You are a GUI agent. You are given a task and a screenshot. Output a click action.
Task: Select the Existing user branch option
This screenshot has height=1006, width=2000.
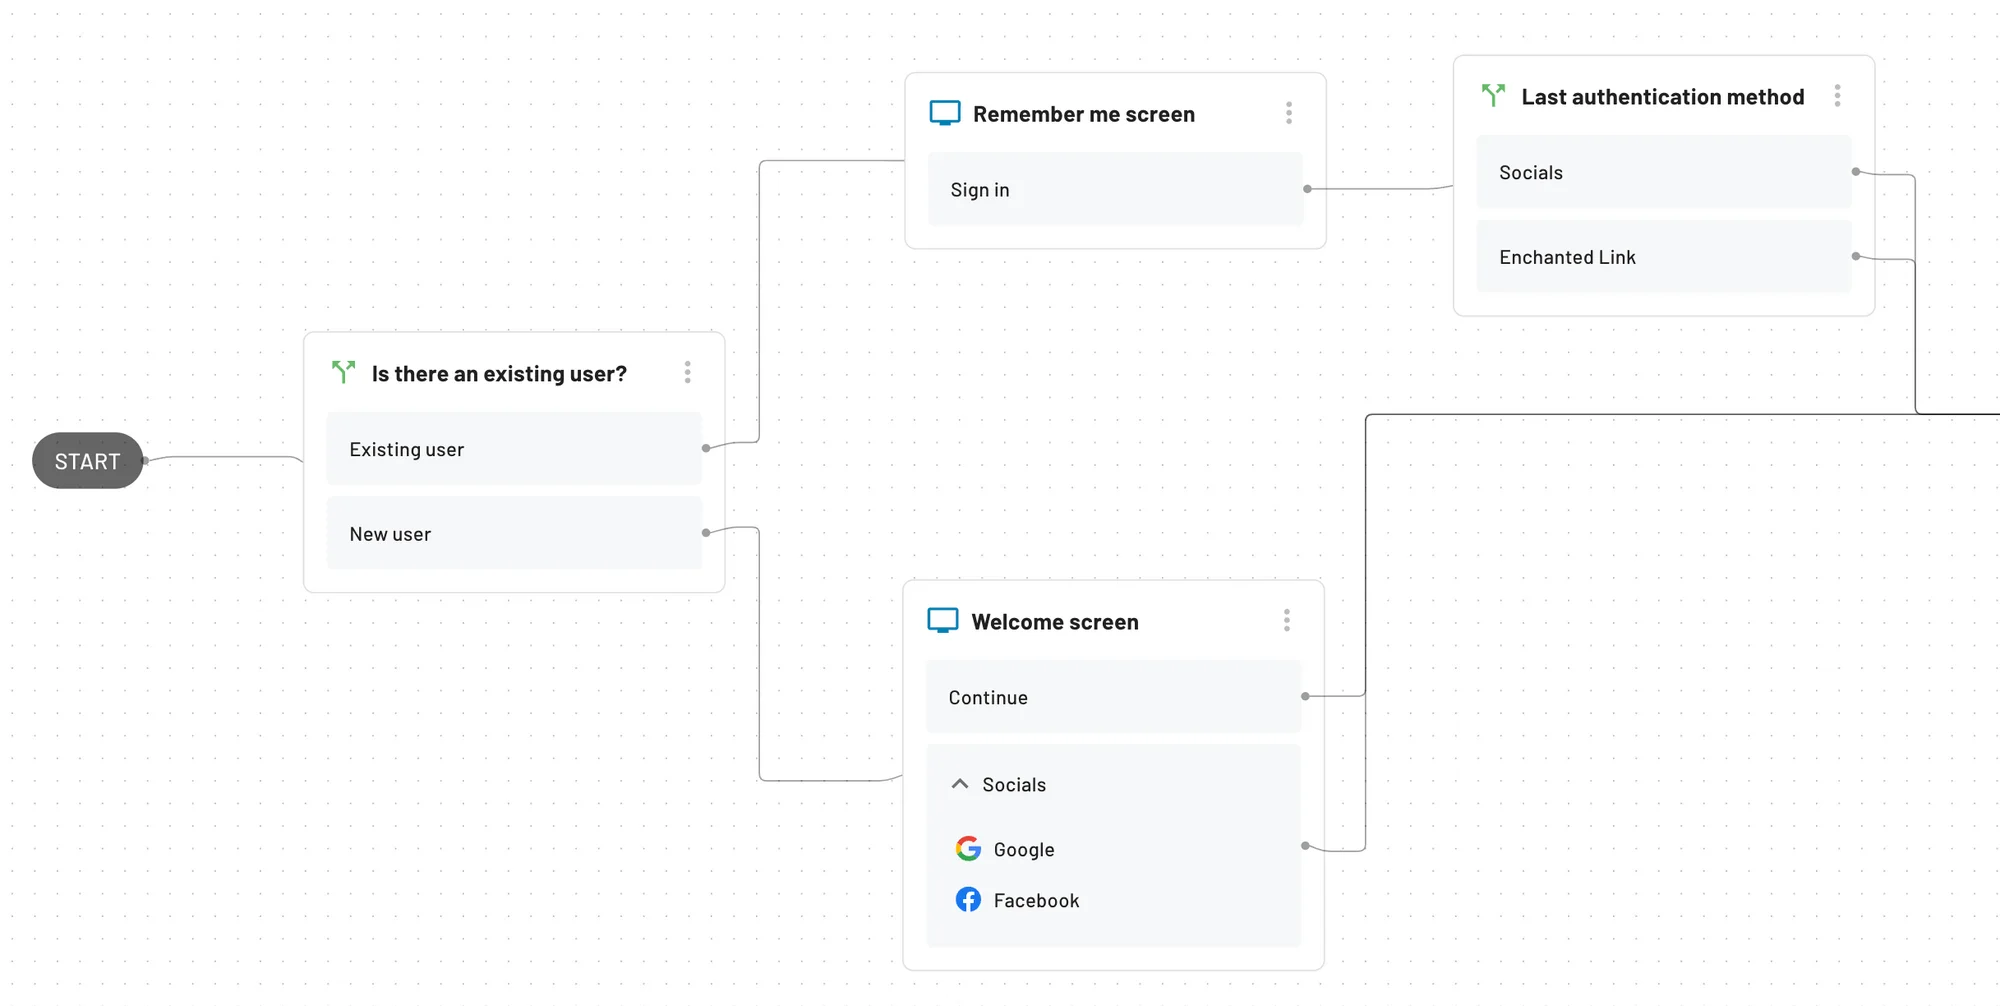(513, 448)
